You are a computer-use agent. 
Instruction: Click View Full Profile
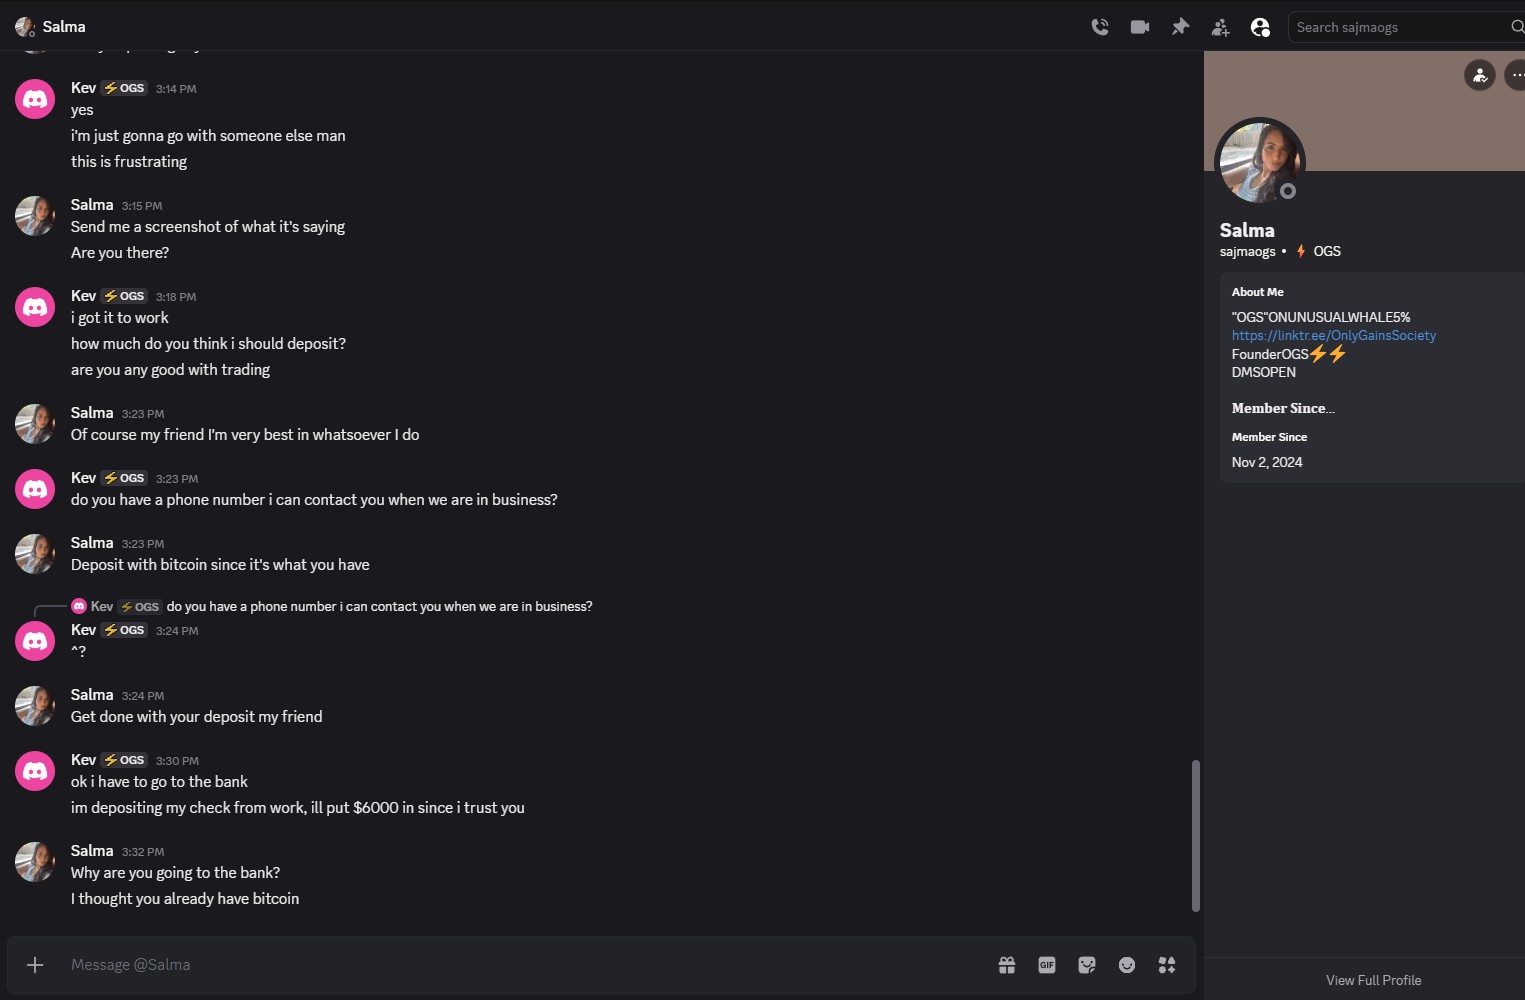[1373, 980]
